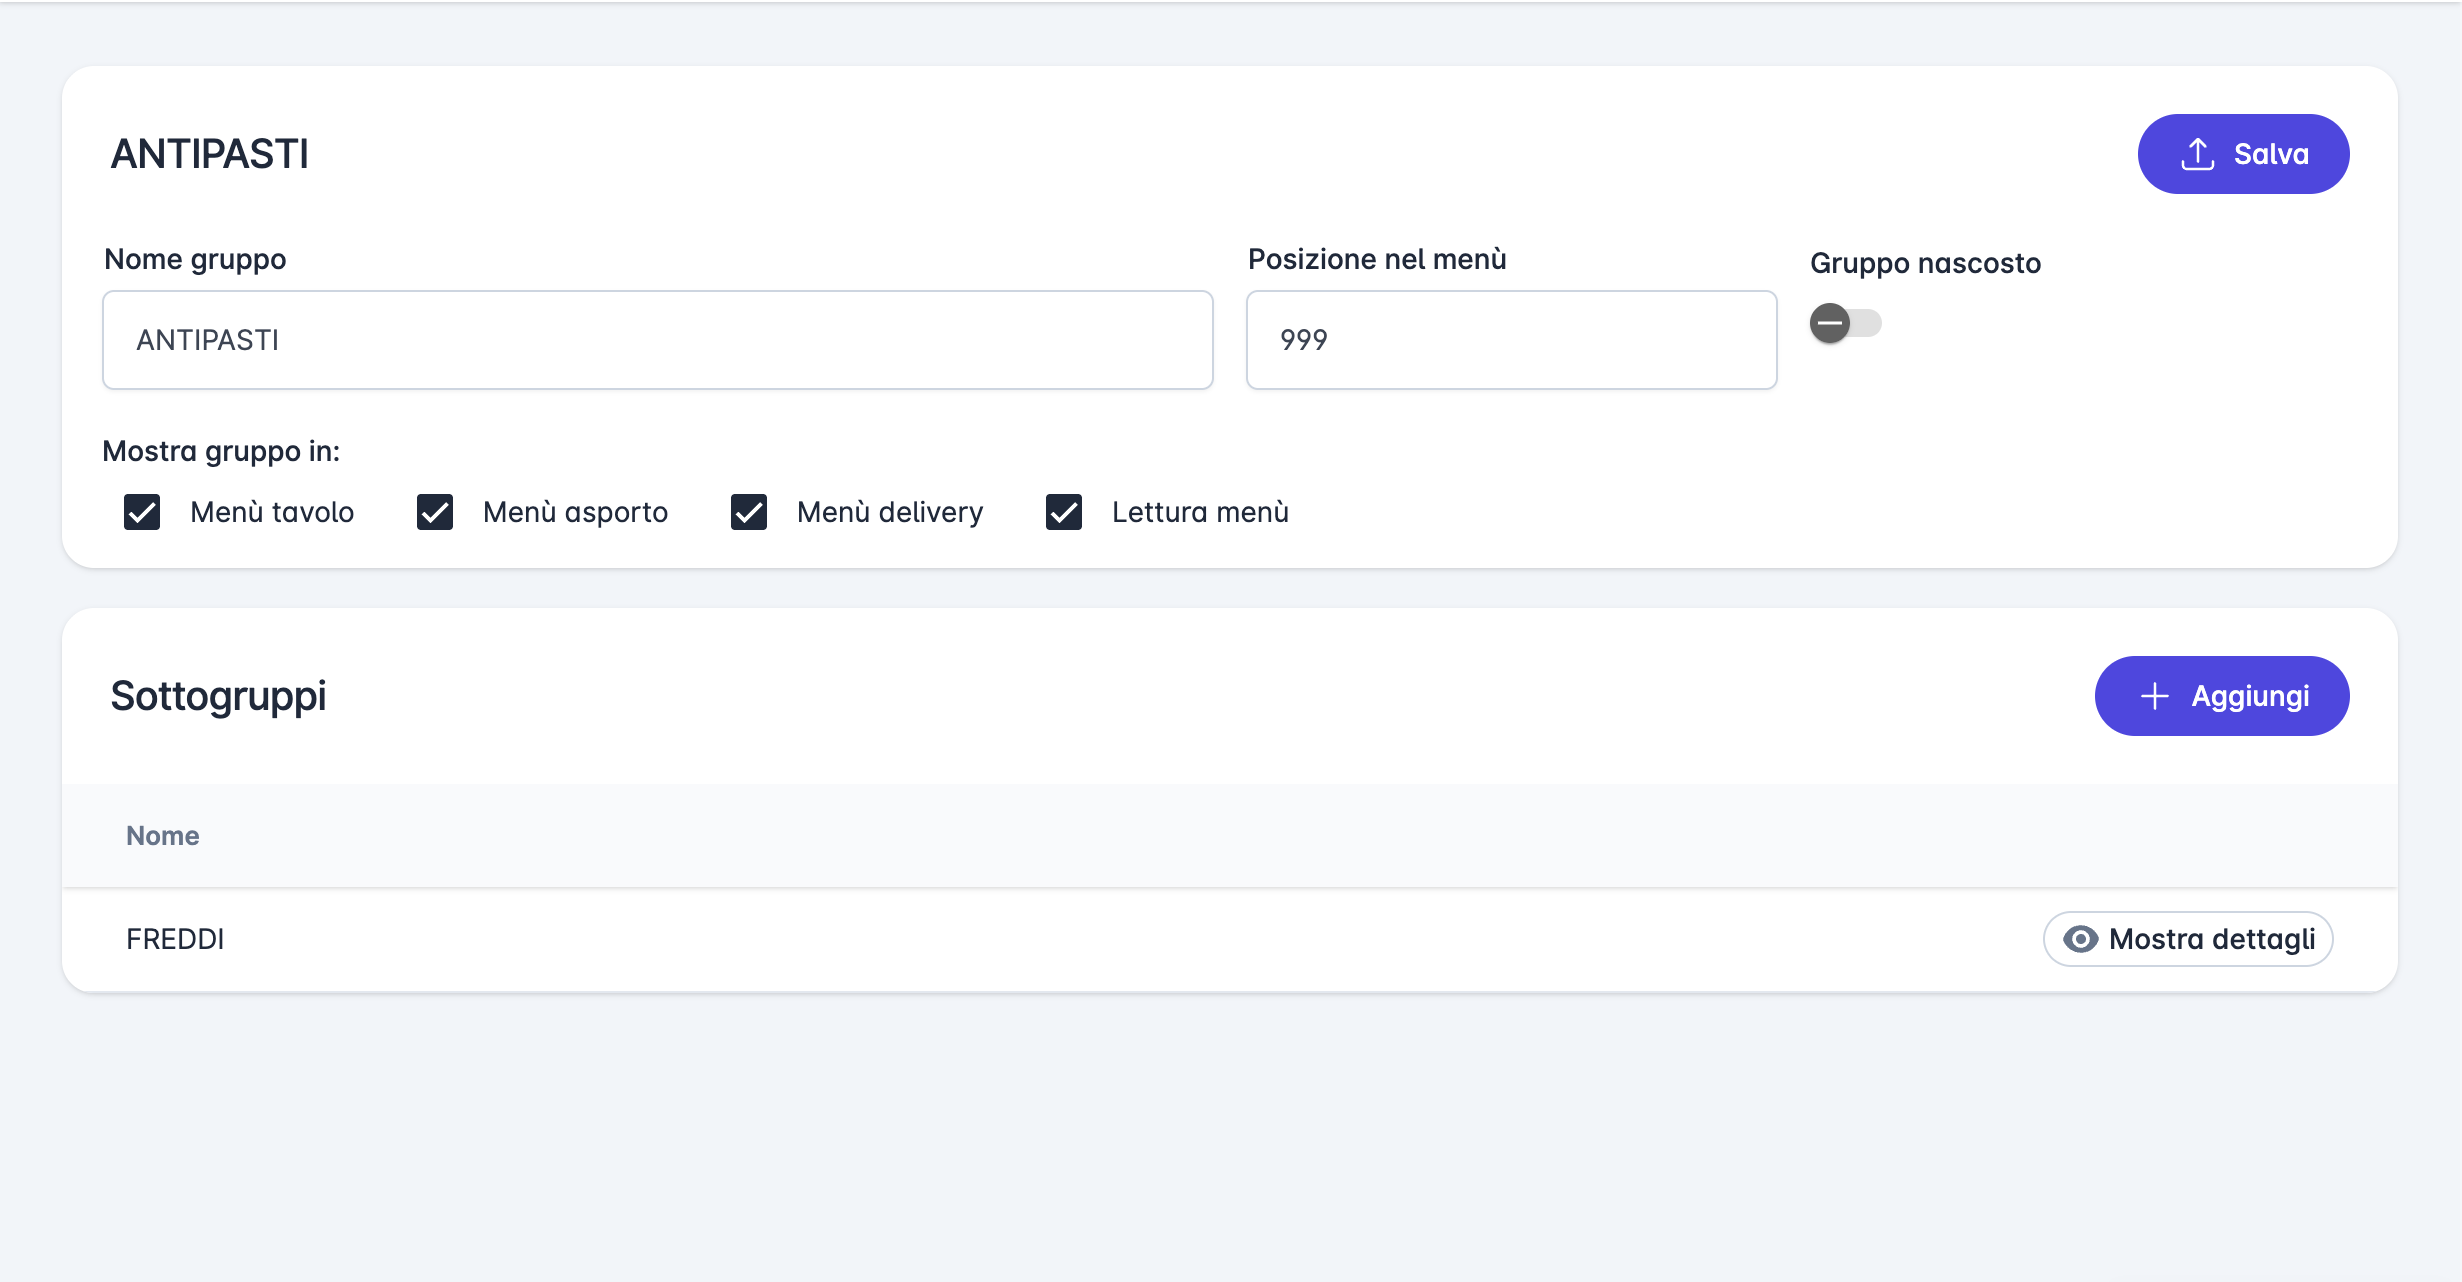This screenshot has height=1282, width=2462.
Task: Click into the Posizione nel menù field
Action: point(1511,340)
